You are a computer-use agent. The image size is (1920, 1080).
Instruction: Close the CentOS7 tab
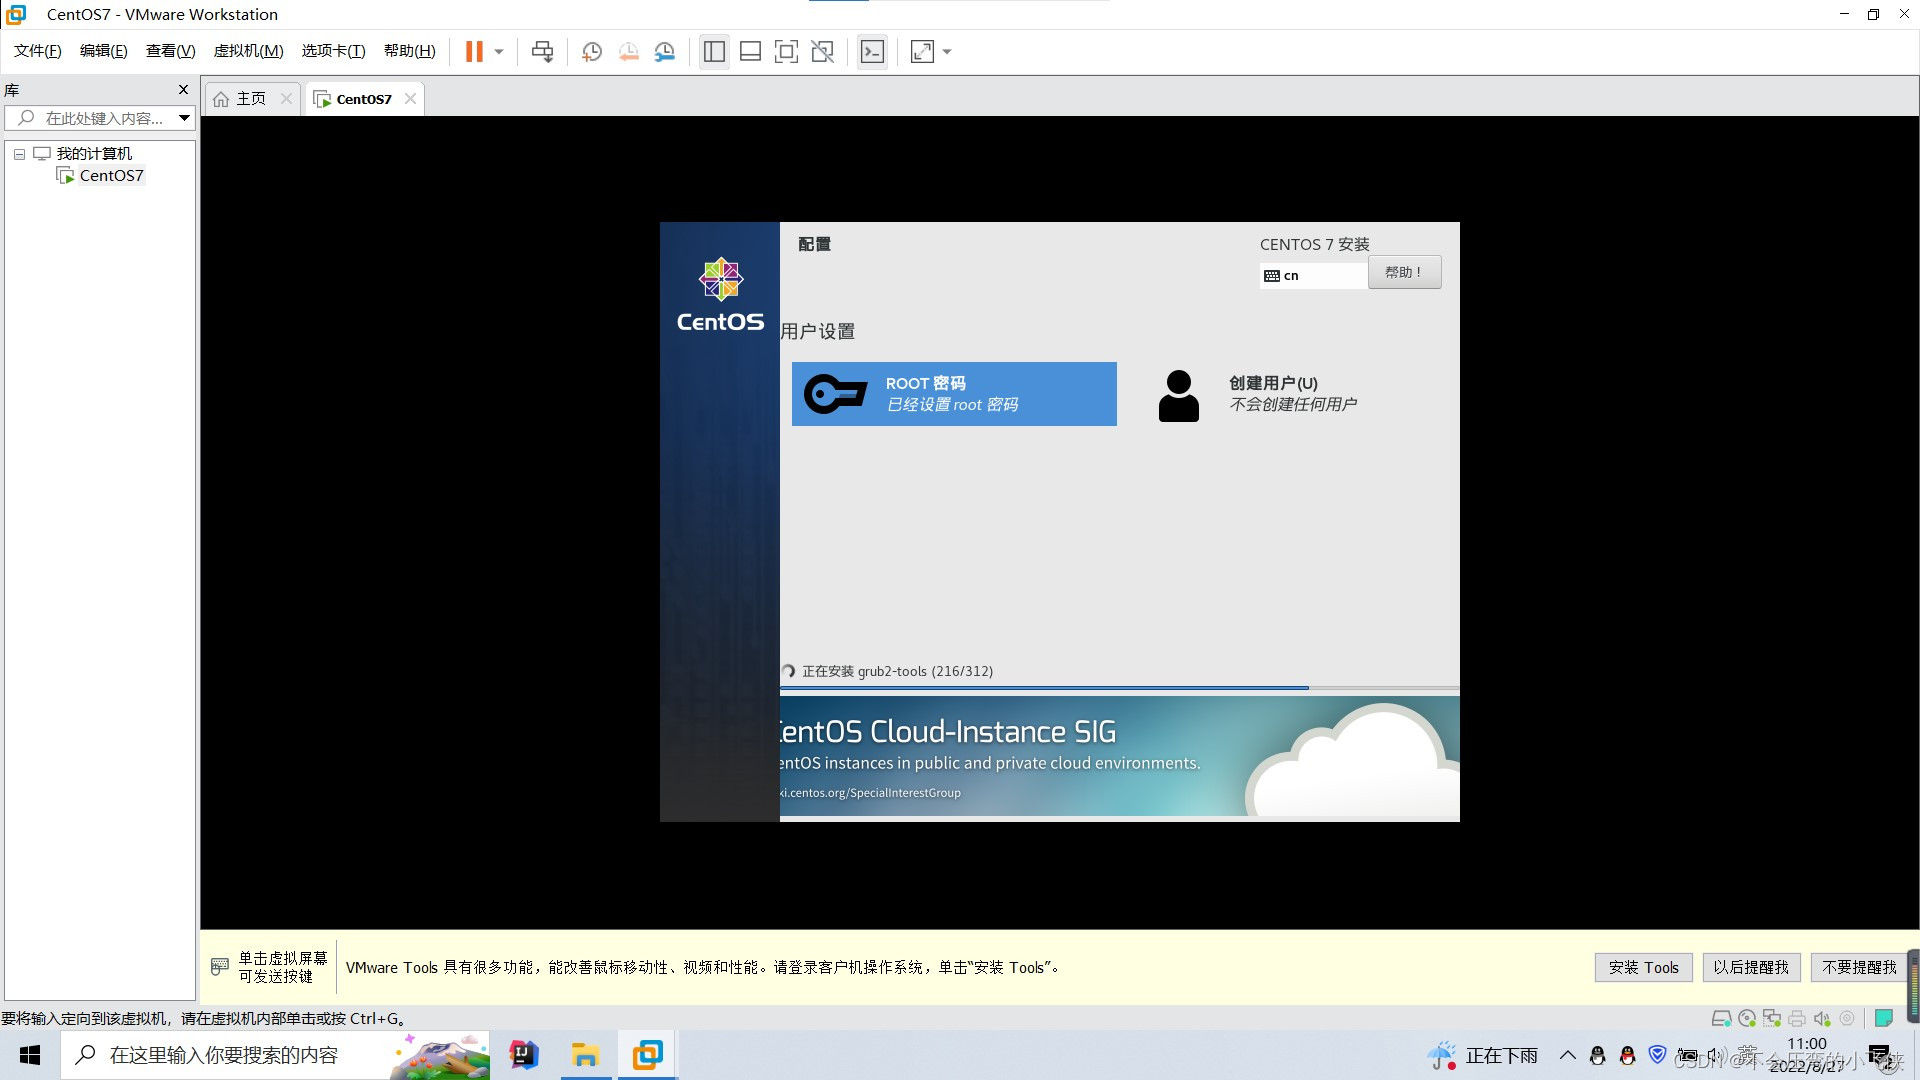click(x=410, y=98)
